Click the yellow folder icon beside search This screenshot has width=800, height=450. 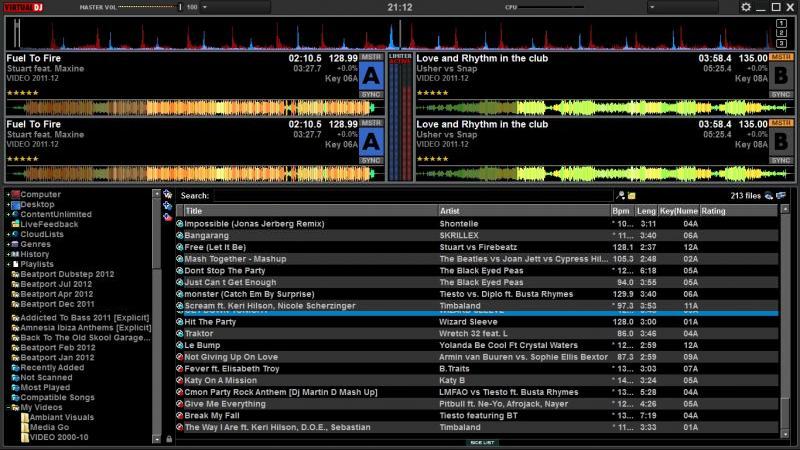(x=632, y=195)
